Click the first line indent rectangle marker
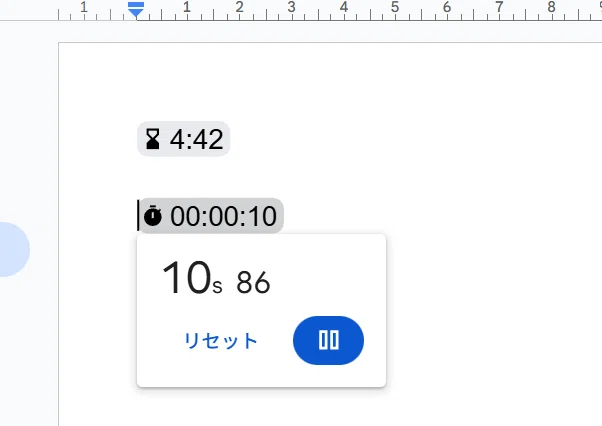This screenshot has width=602, height=426. point(136,5)
